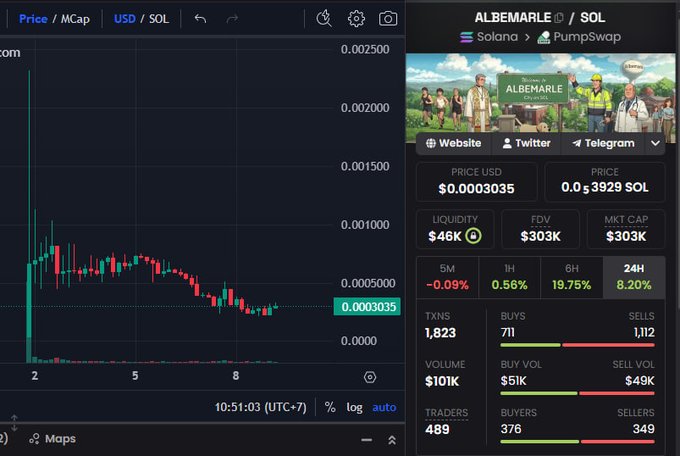Click the buy vol versus sell vol bar
Viewport: 680px width, 456px height.
(577, 394)
